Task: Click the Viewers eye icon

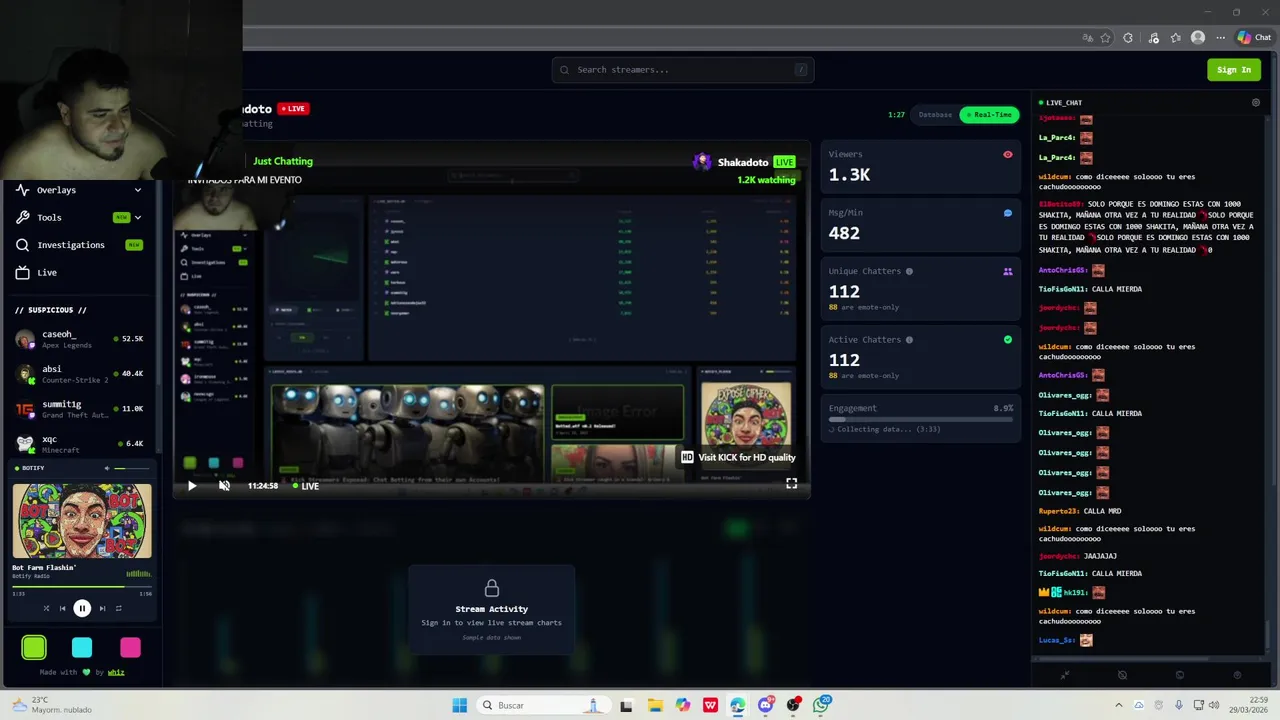Action: click(1008, 155)
